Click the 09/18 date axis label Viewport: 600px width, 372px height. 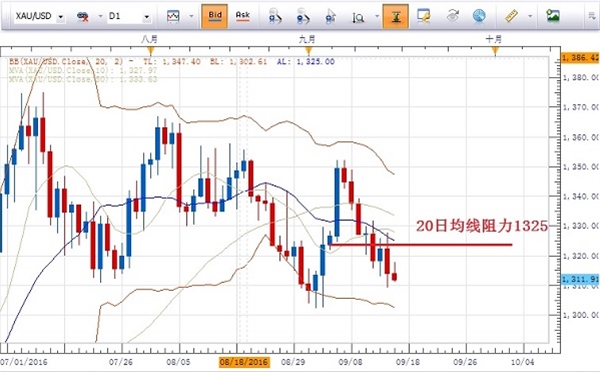408,362
